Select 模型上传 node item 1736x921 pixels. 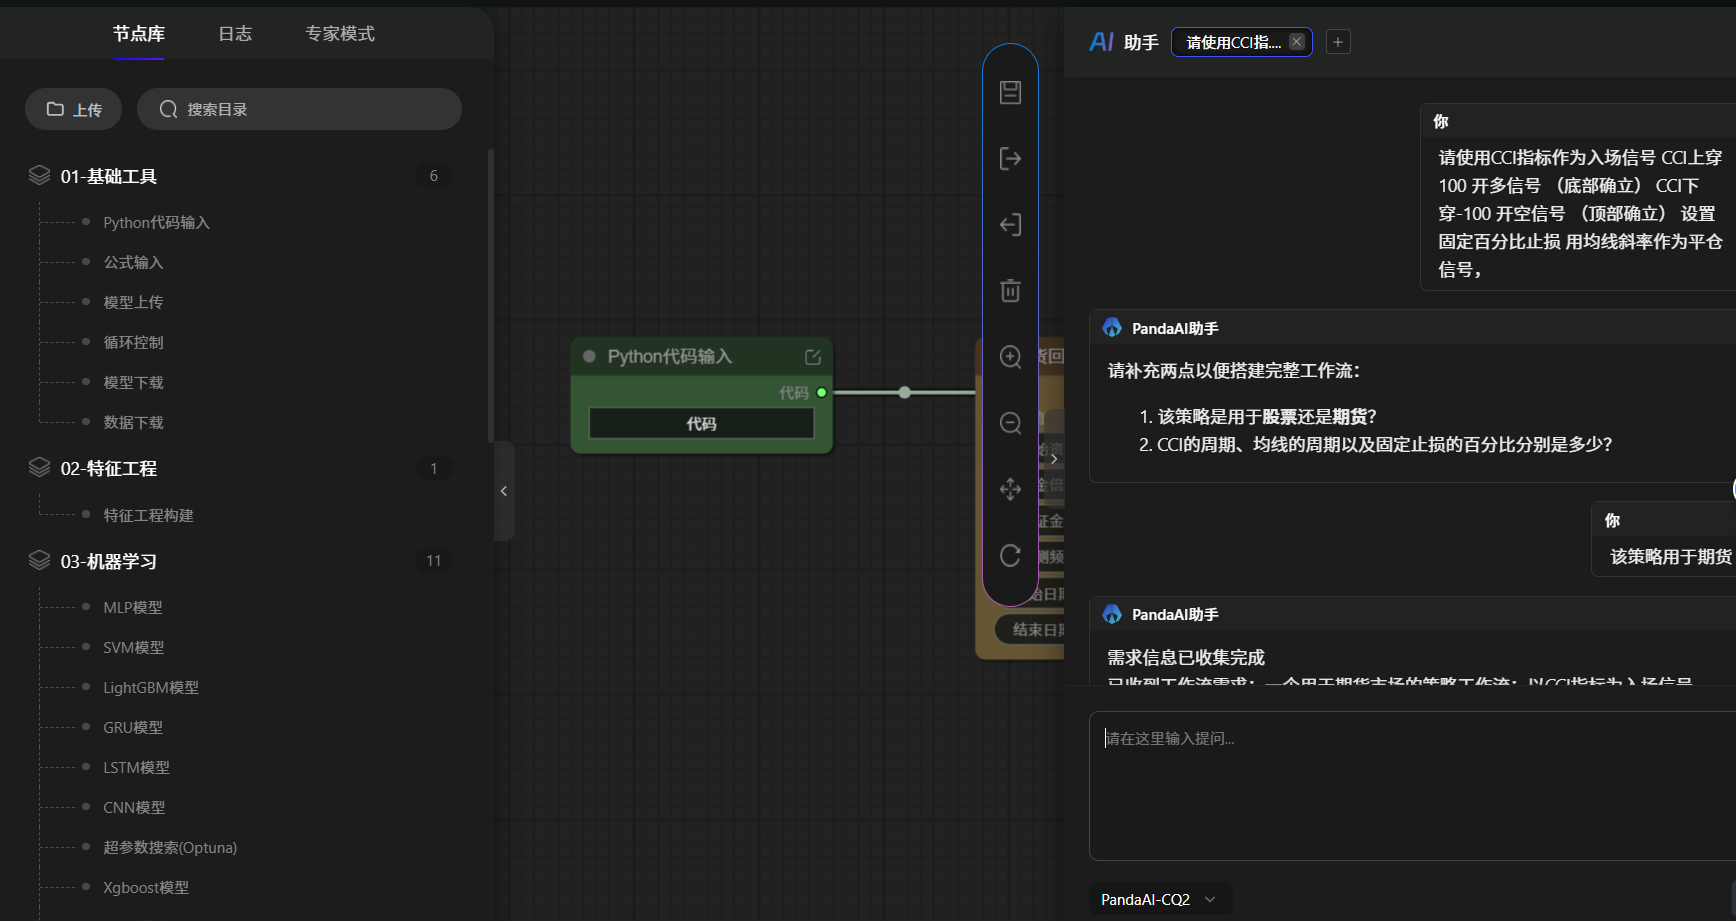click(x=133, y=302)
